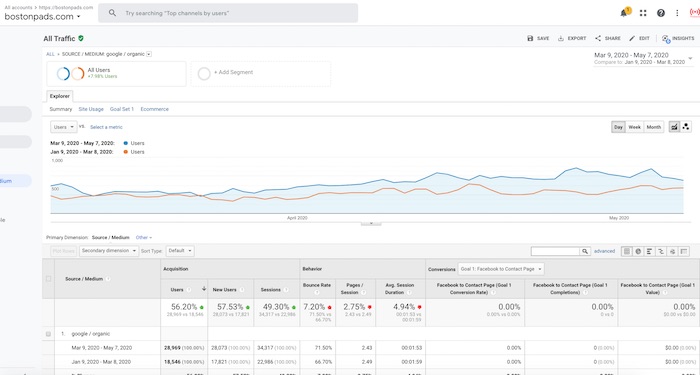700x375 pixels.
Task: Check the google / organic row checkbox
Action: [x=48, y=333]
